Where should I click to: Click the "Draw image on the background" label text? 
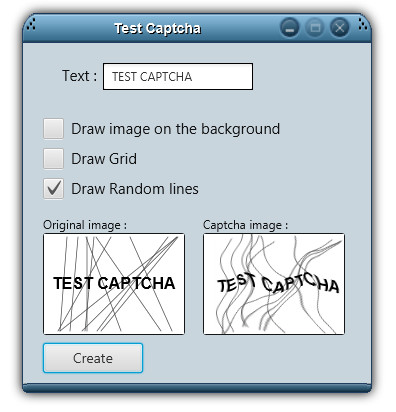coord(176,129)
